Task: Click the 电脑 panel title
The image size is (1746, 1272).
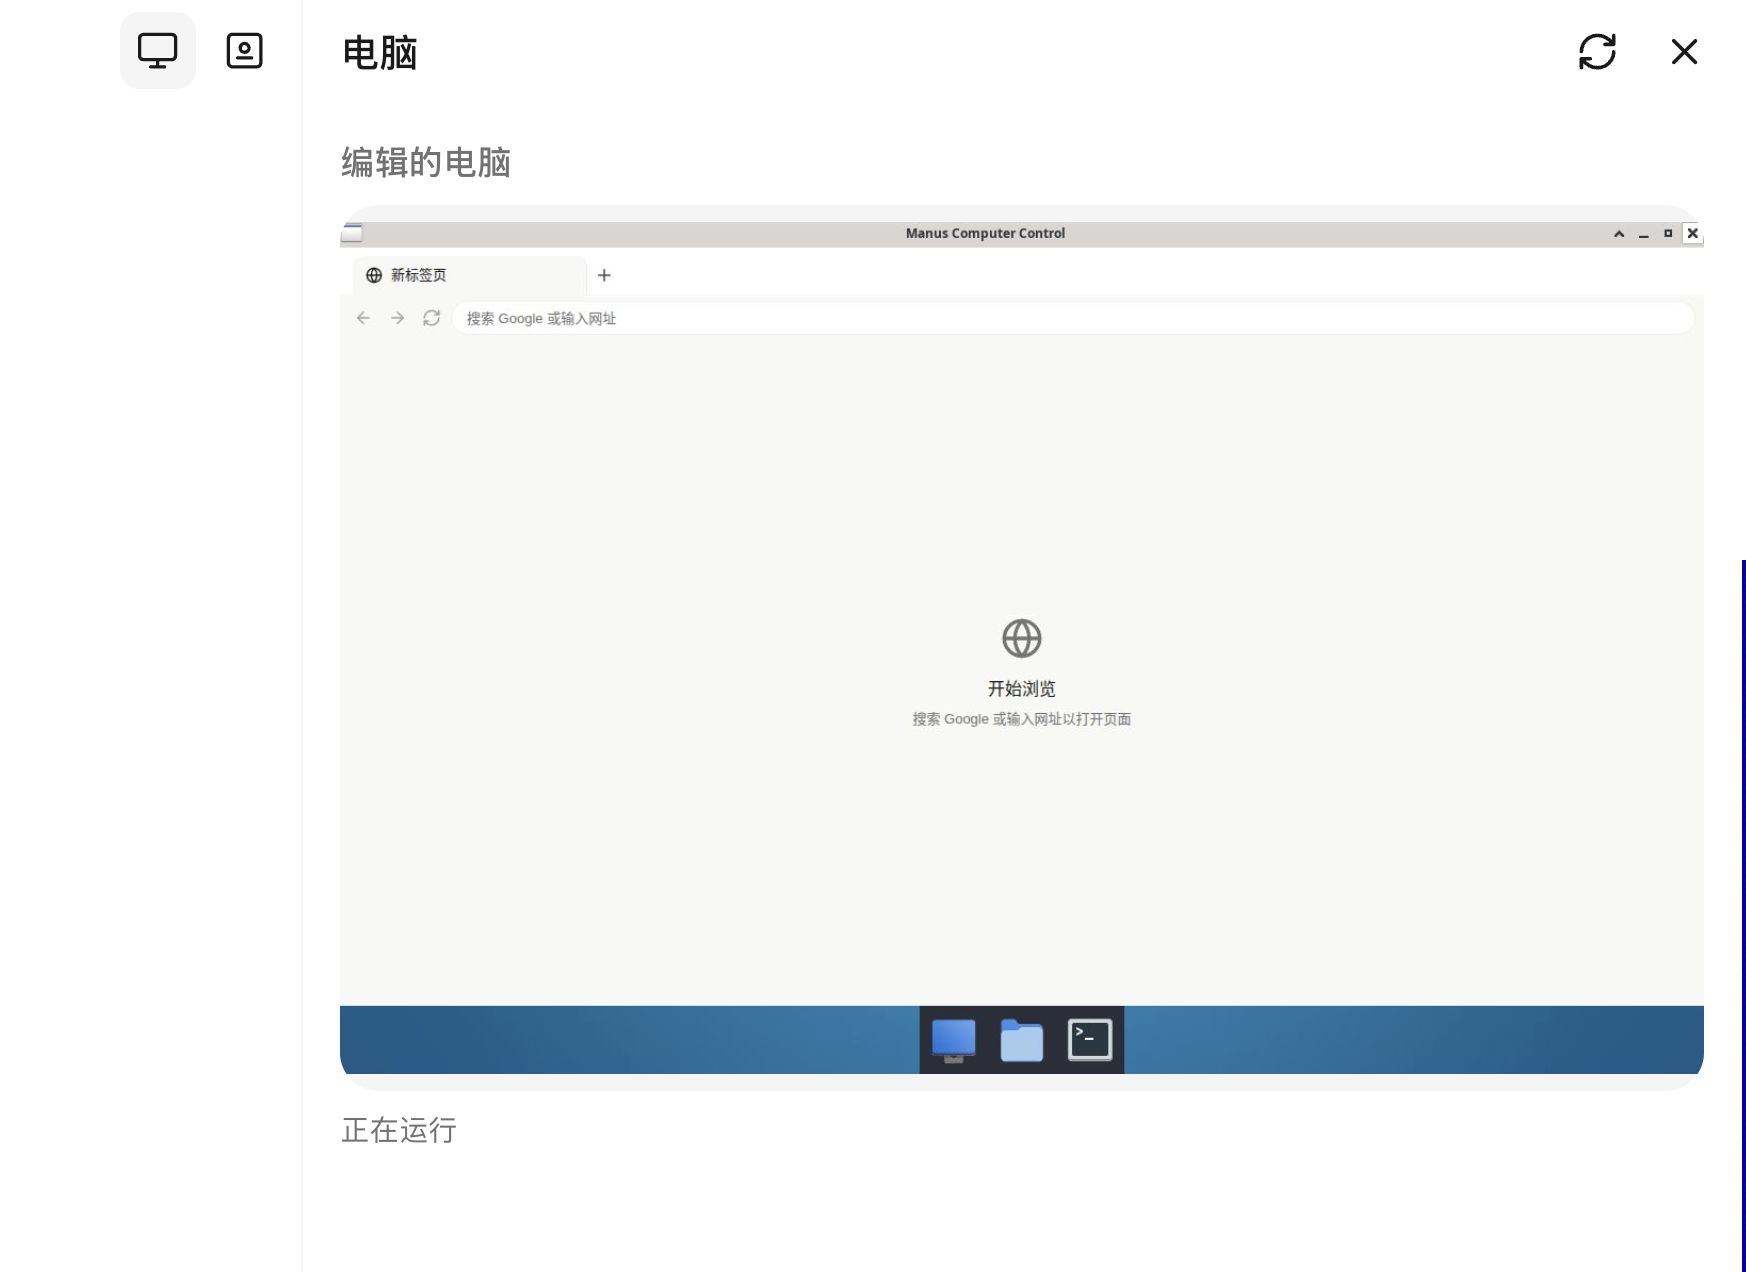Action: (379, 53)
